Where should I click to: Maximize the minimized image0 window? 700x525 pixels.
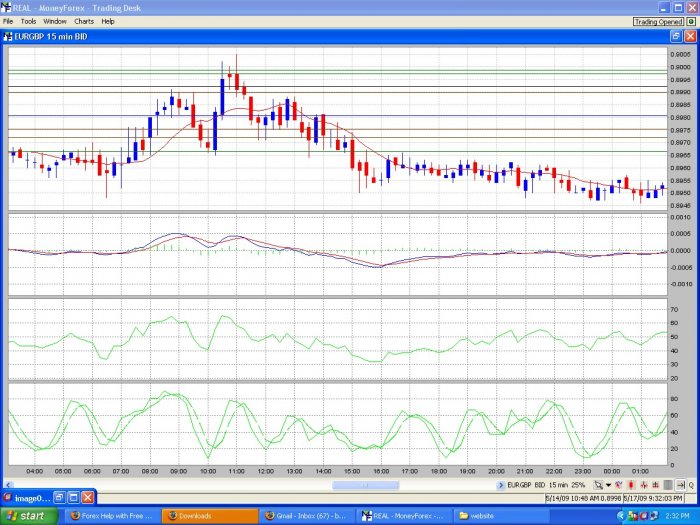74,497
